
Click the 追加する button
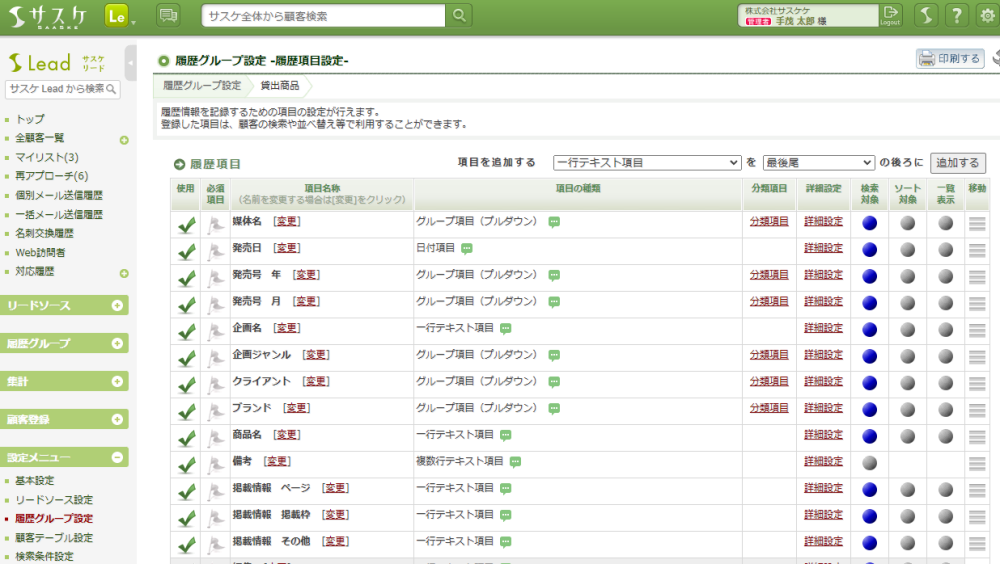957,162
